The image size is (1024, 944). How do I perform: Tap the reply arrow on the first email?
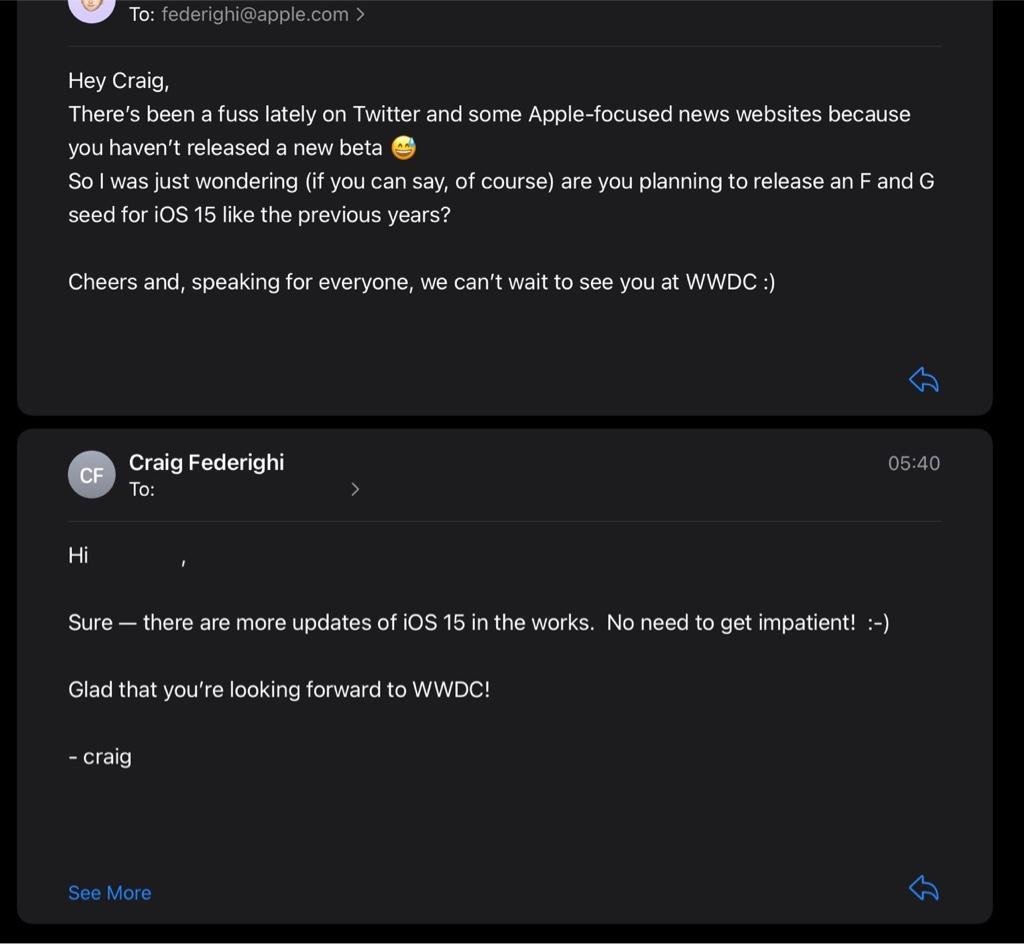(923, 380)
